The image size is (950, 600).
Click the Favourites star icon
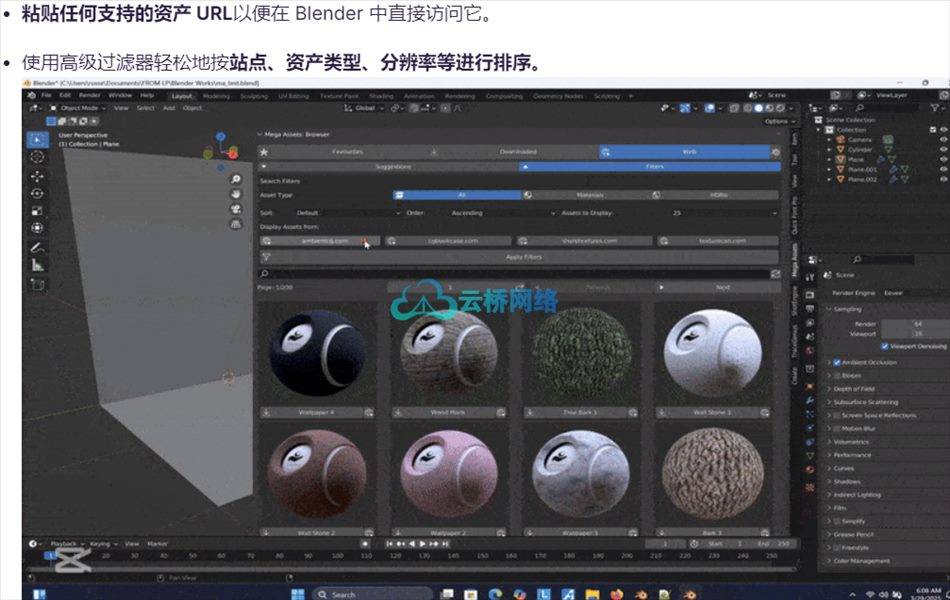[264, 152]
